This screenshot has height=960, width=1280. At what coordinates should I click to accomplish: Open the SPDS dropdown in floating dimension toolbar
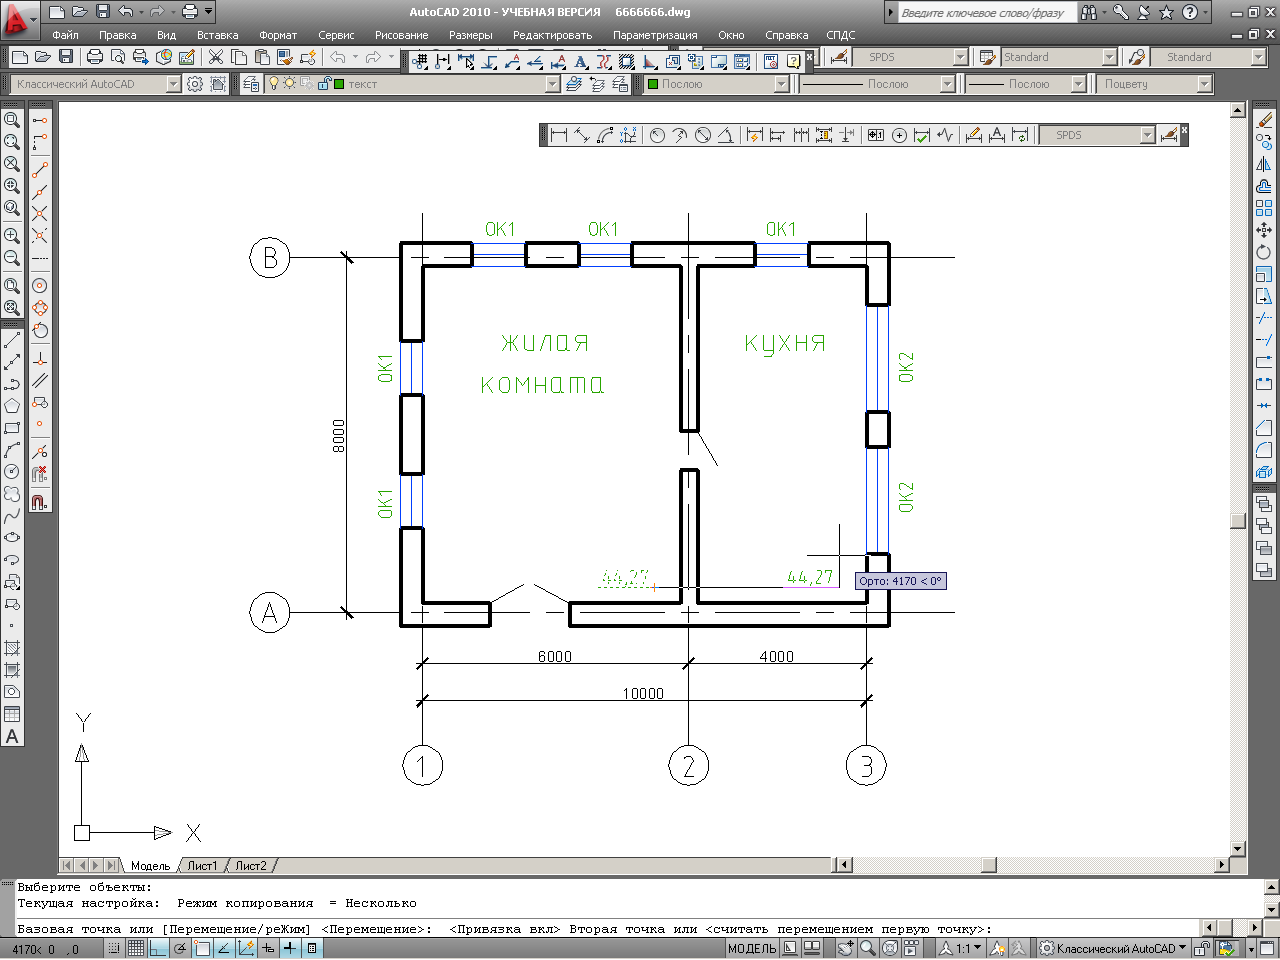coord(1147,135)
